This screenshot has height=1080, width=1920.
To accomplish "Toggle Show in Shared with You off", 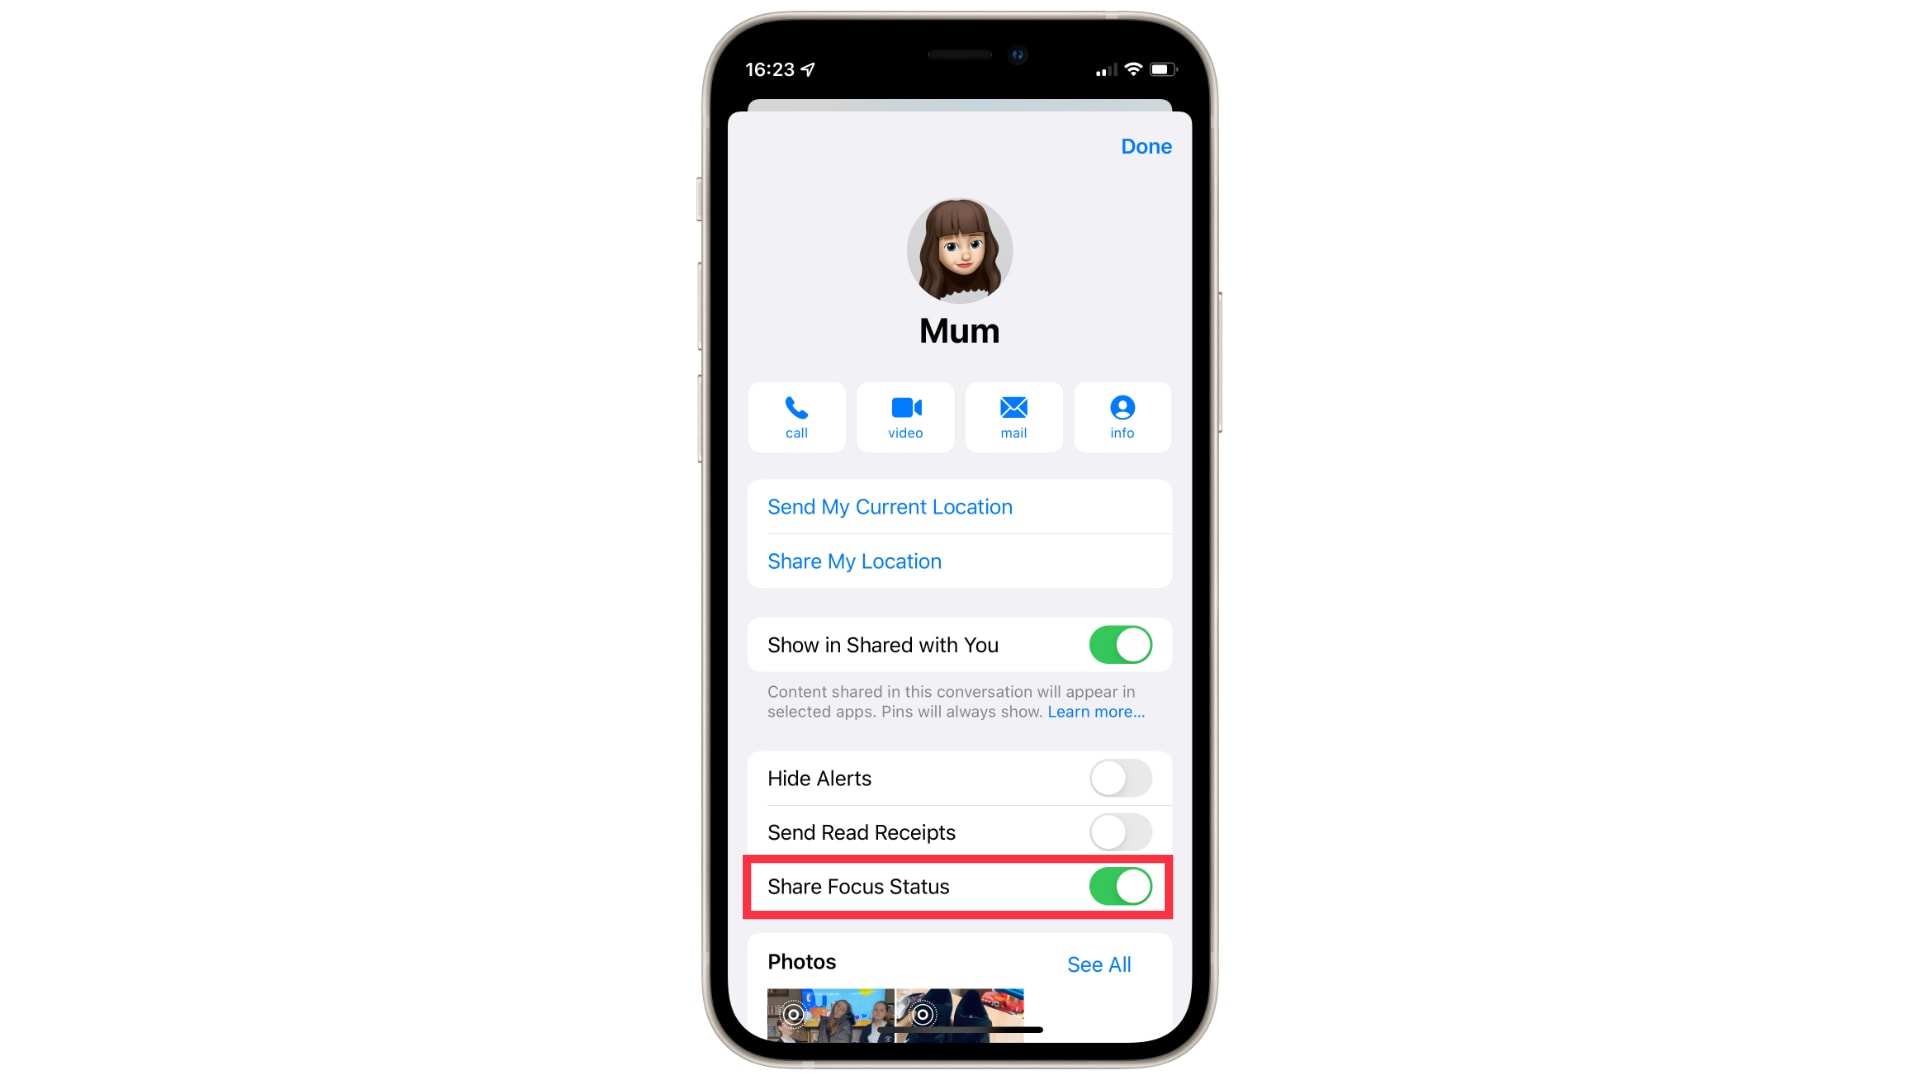I will (x=1118, y=645).
